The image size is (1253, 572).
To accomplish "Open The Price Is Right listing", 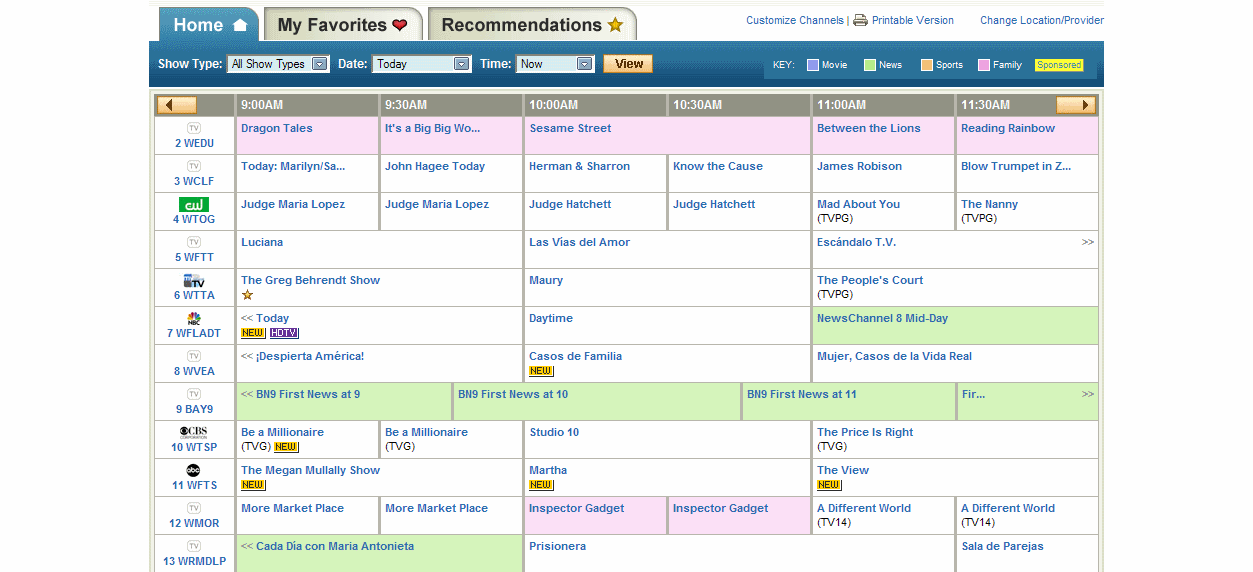I will pos(865,432).
